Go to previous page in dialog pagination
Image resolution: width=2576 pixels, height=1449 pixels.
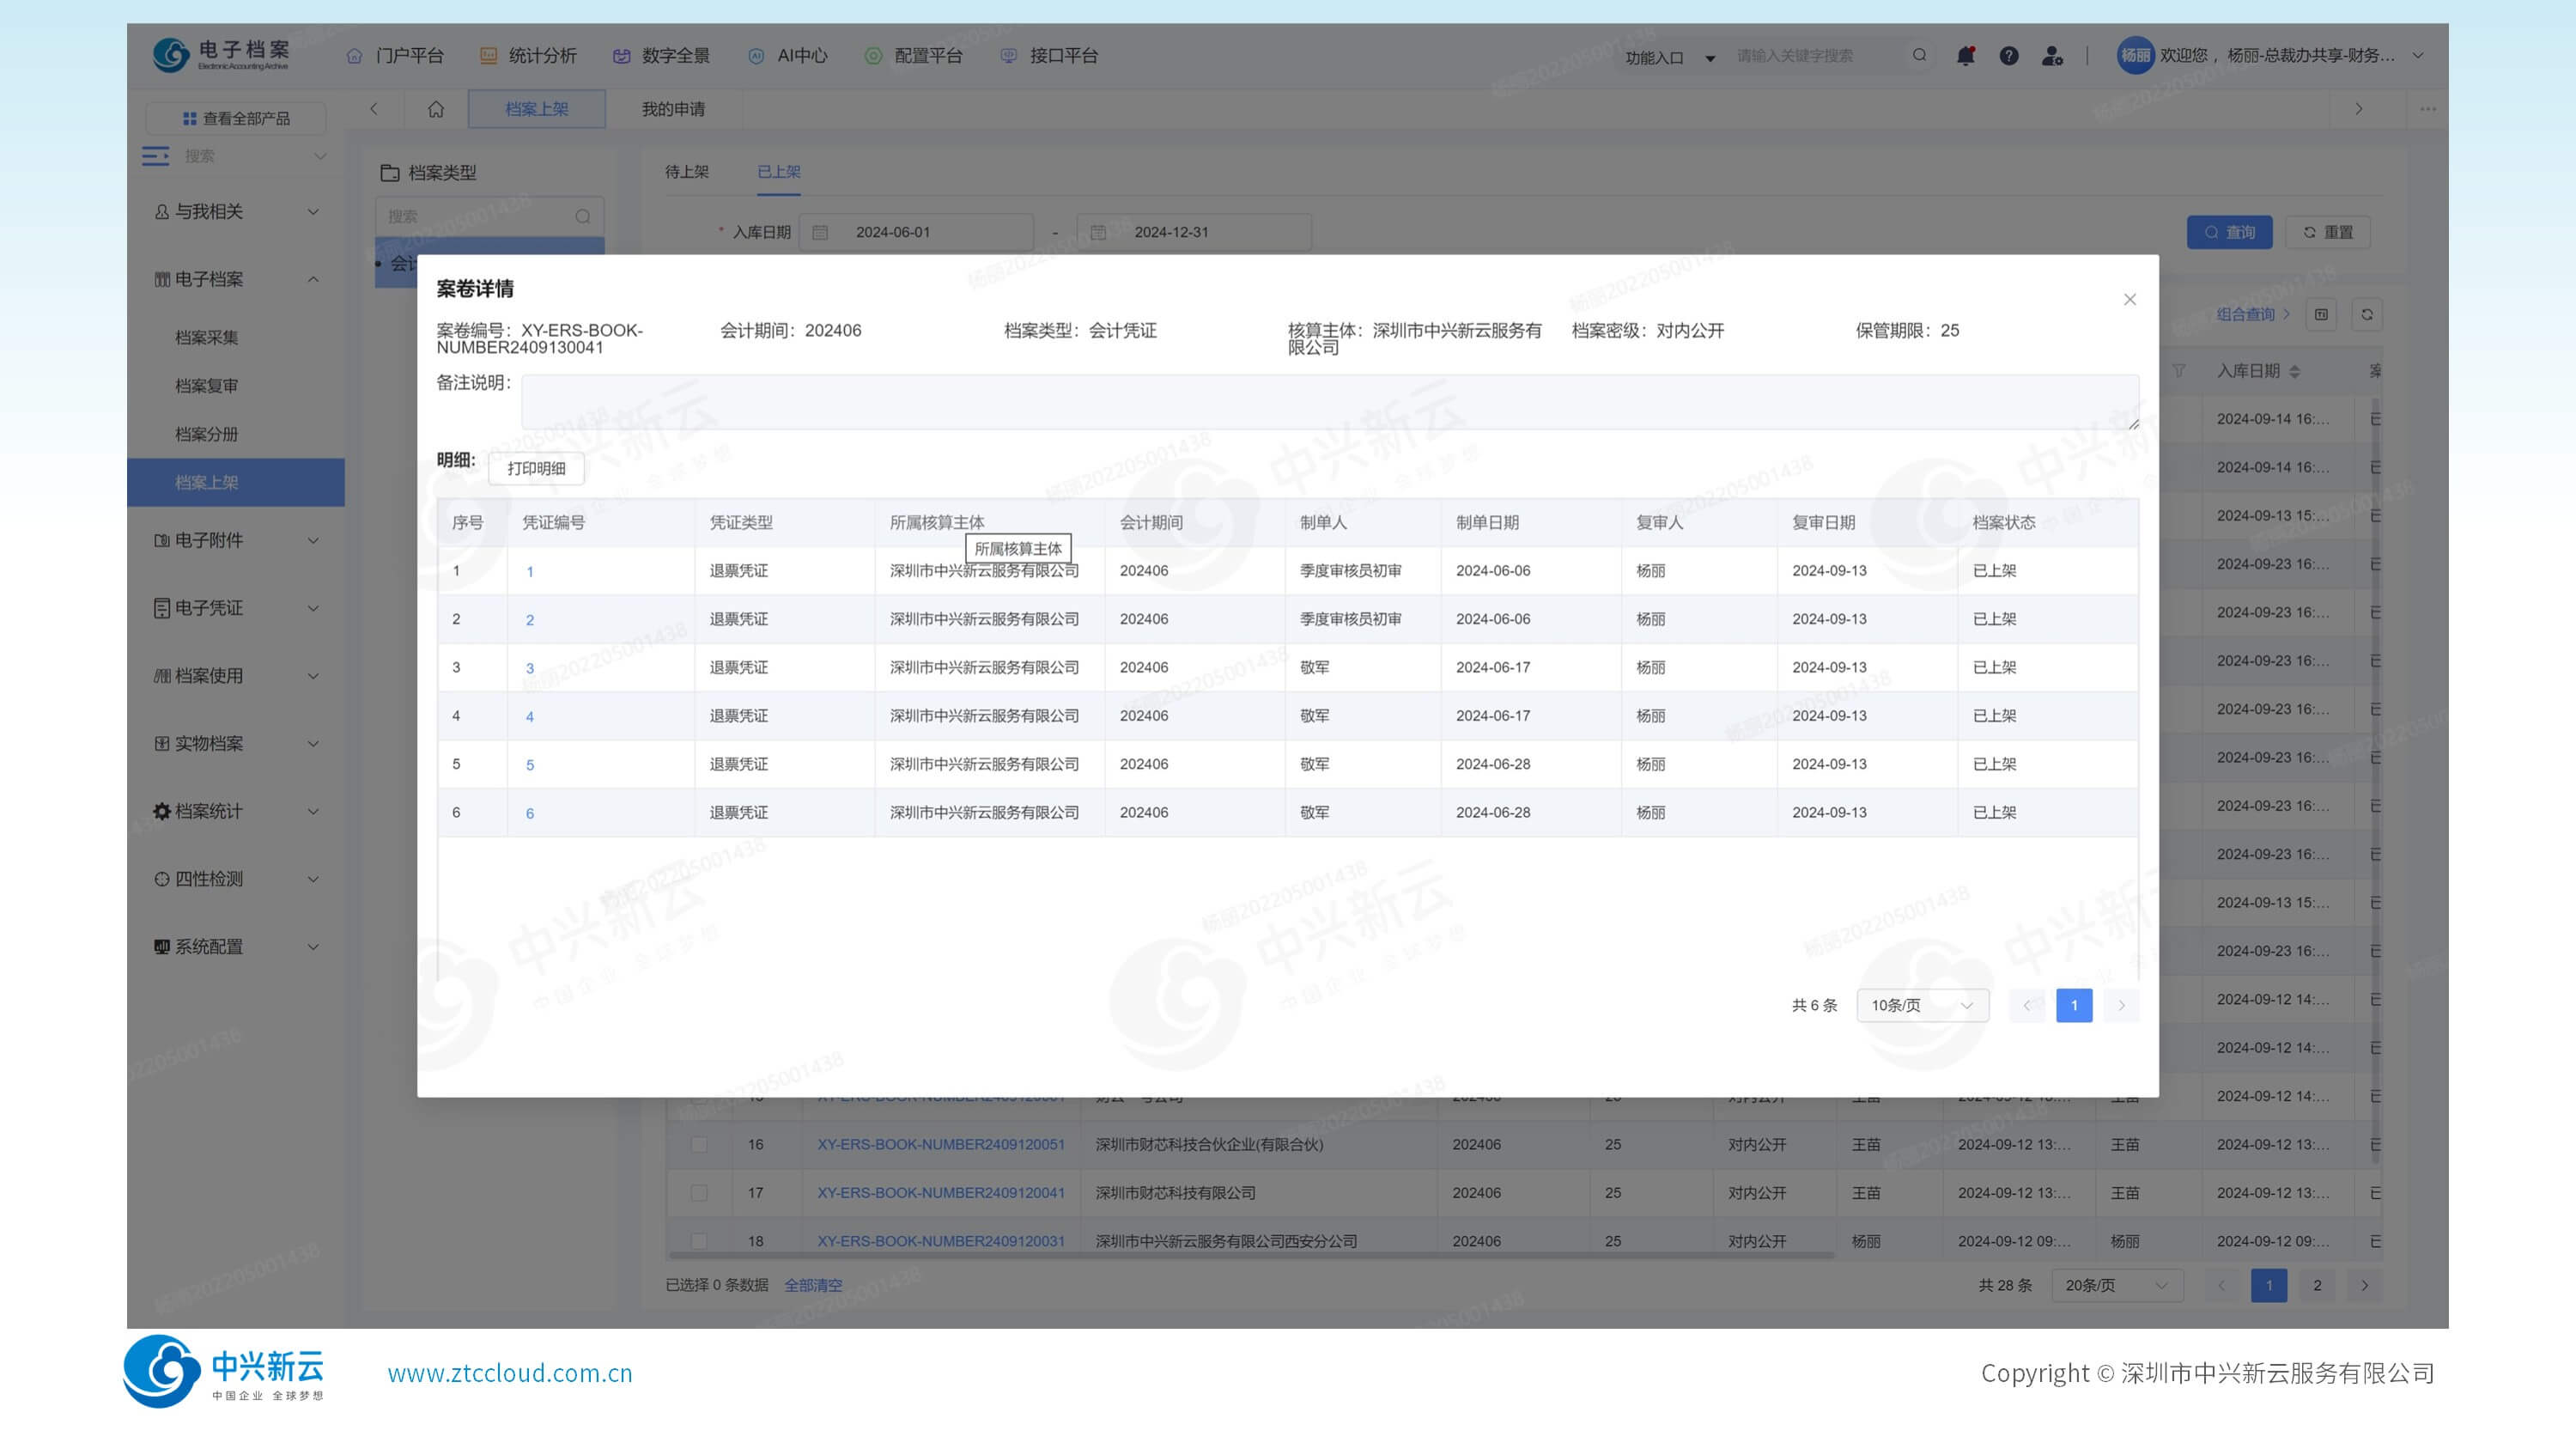coord(2026,1005)
